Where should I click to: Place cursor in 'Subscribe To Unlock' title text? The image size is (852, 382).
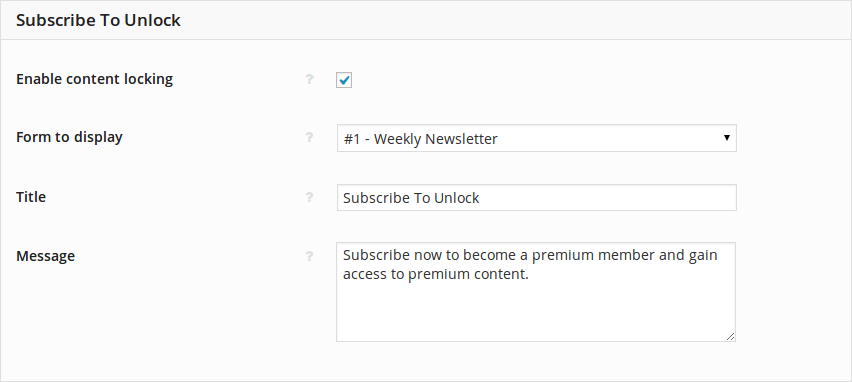pos(411,198)
